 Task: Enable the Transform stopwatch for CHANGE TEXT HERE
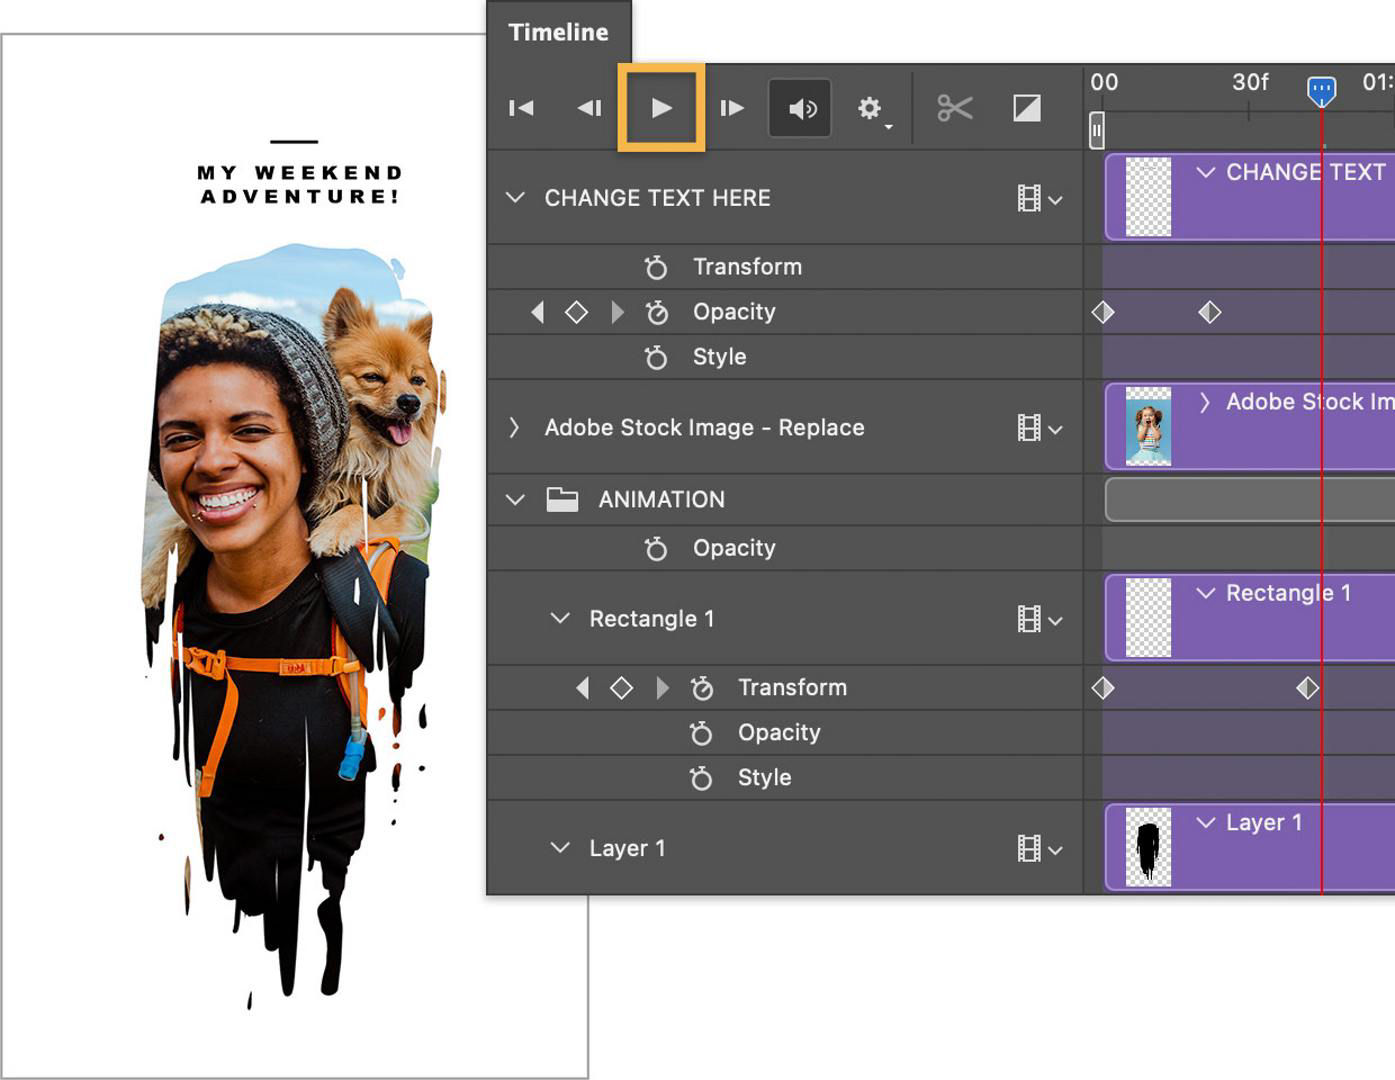point(655,266)
